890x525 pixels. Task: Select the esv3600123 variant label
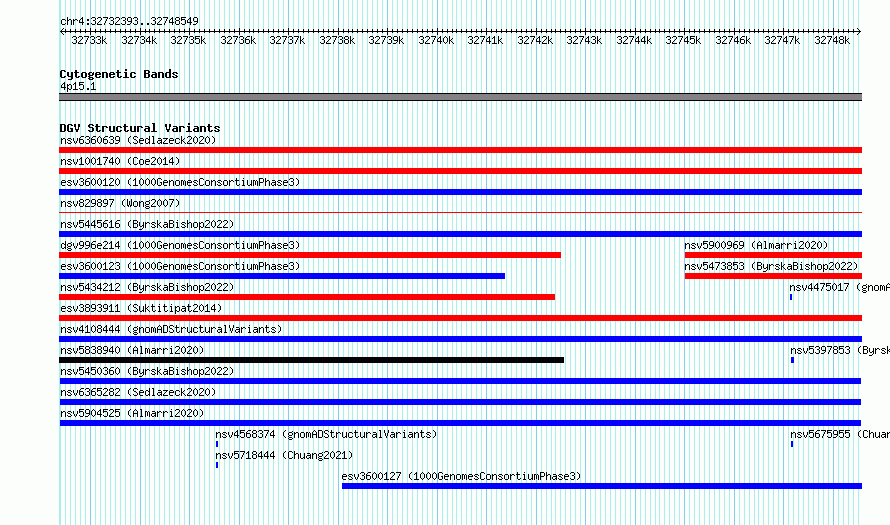[x=180, y=266]
